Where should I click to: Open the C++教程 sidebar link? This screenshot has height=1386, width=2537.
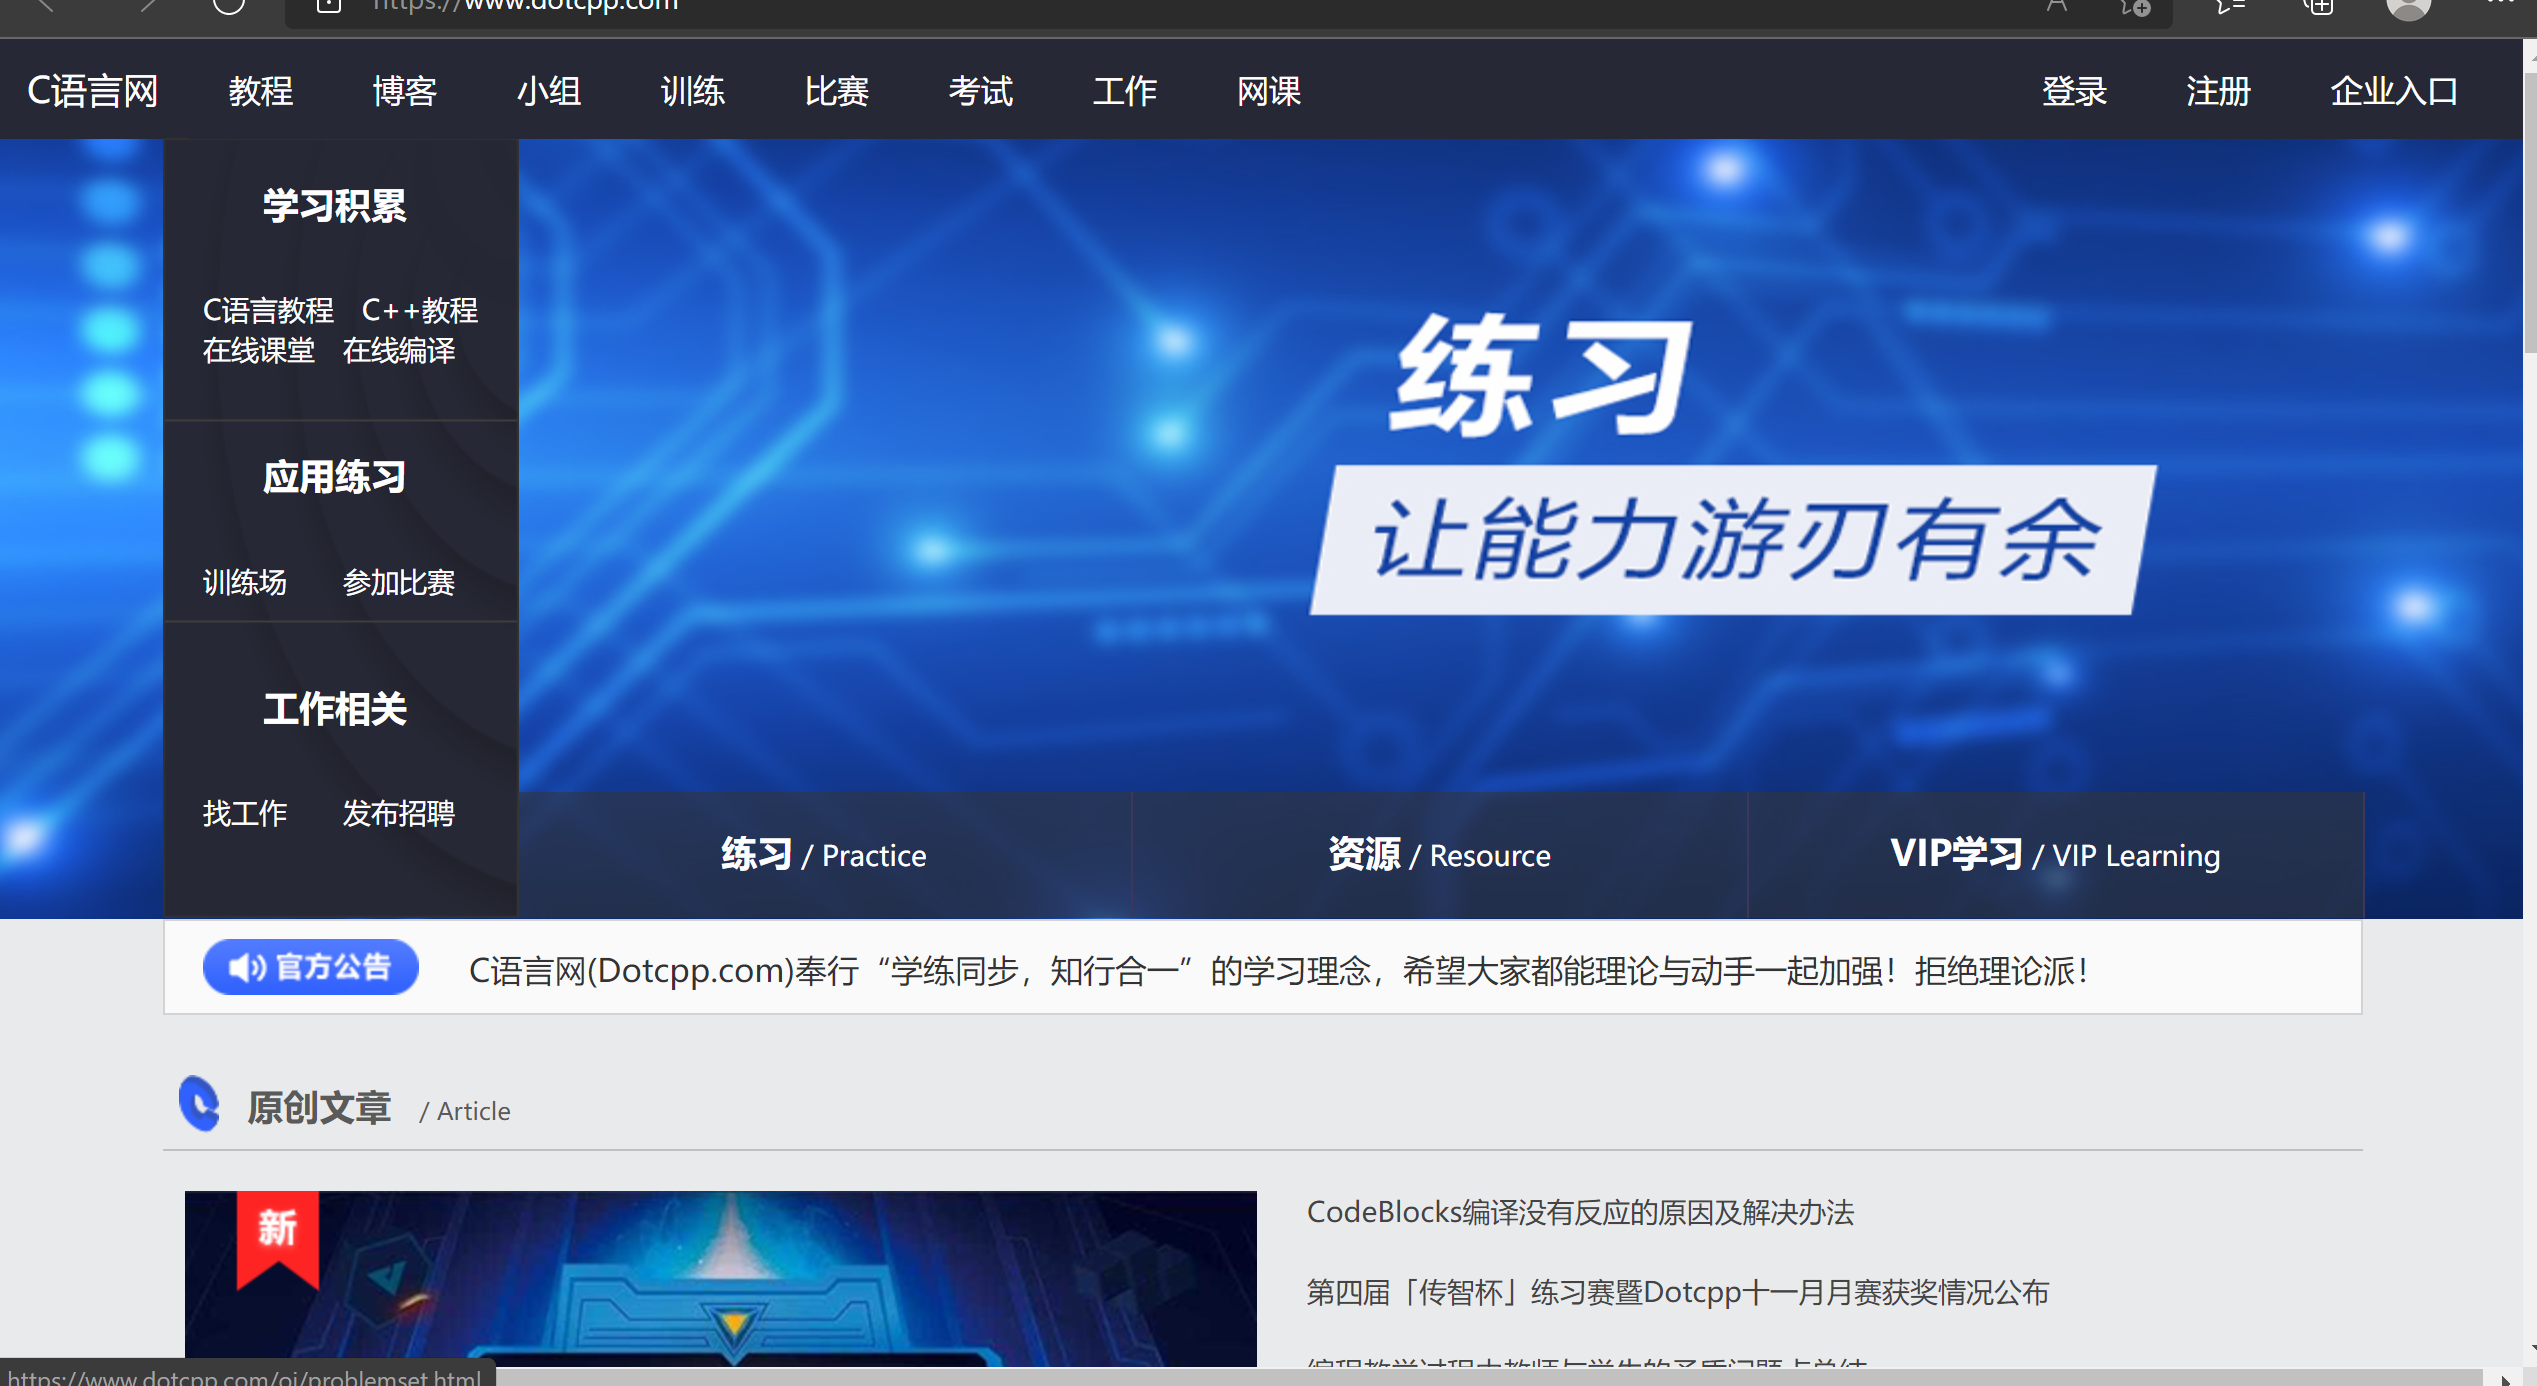point(419,311)
